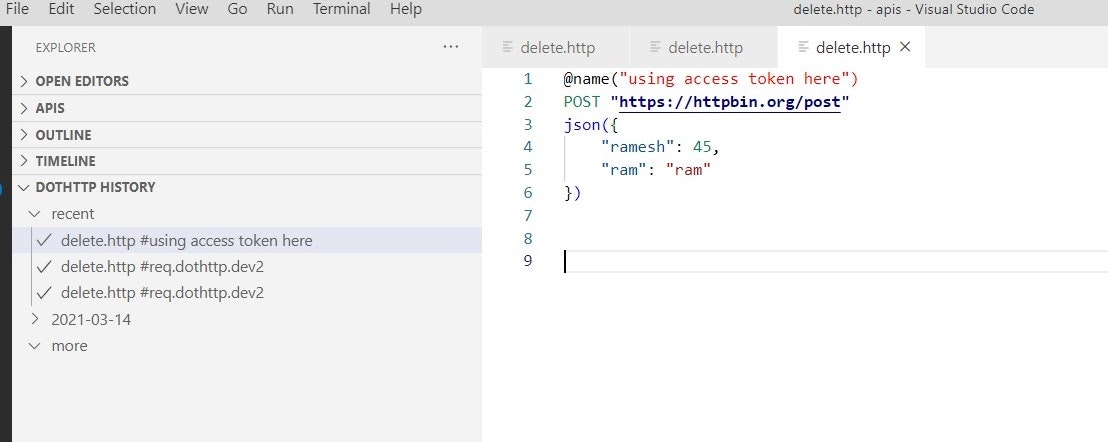
Task: Expand the OUTLINE section
Action: coord(247,135)
